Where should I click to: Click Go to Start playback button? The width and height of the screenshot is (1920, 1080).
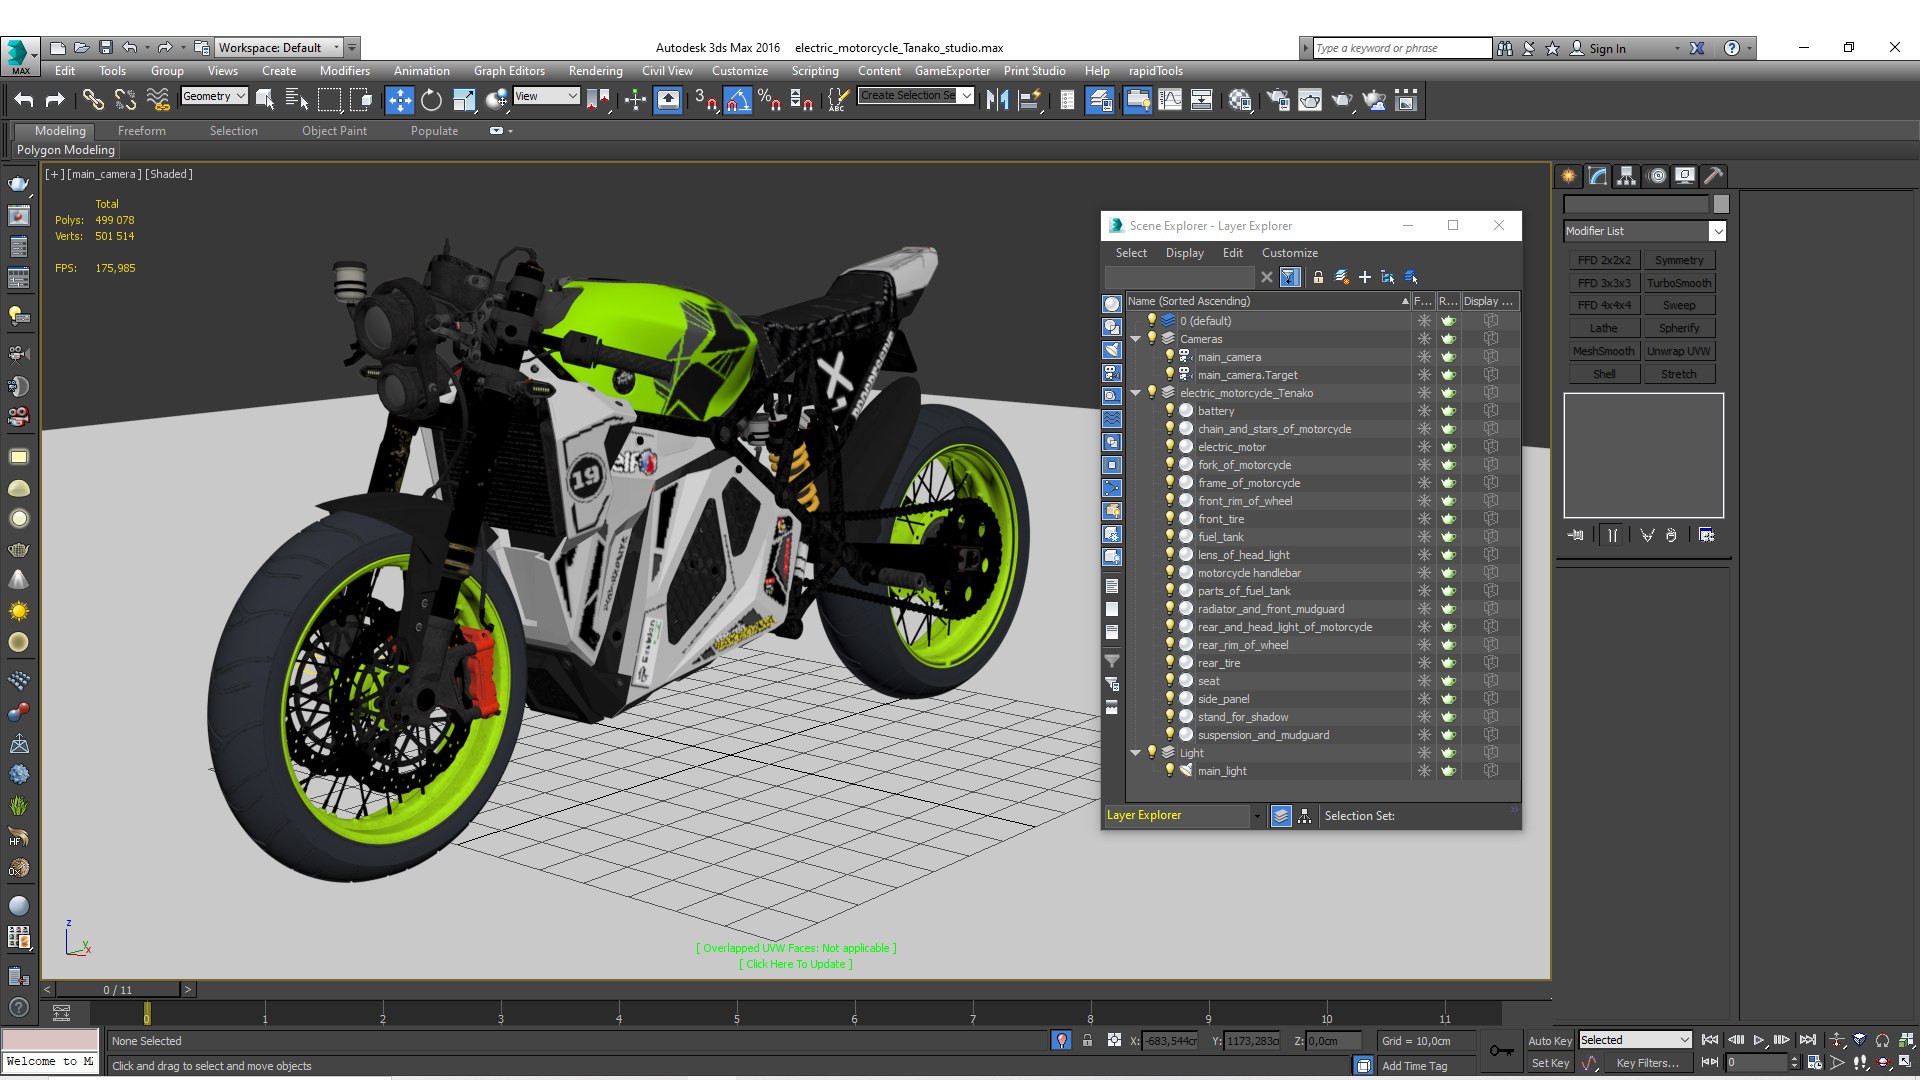pyautogui.click(x=1710, y=1040)
